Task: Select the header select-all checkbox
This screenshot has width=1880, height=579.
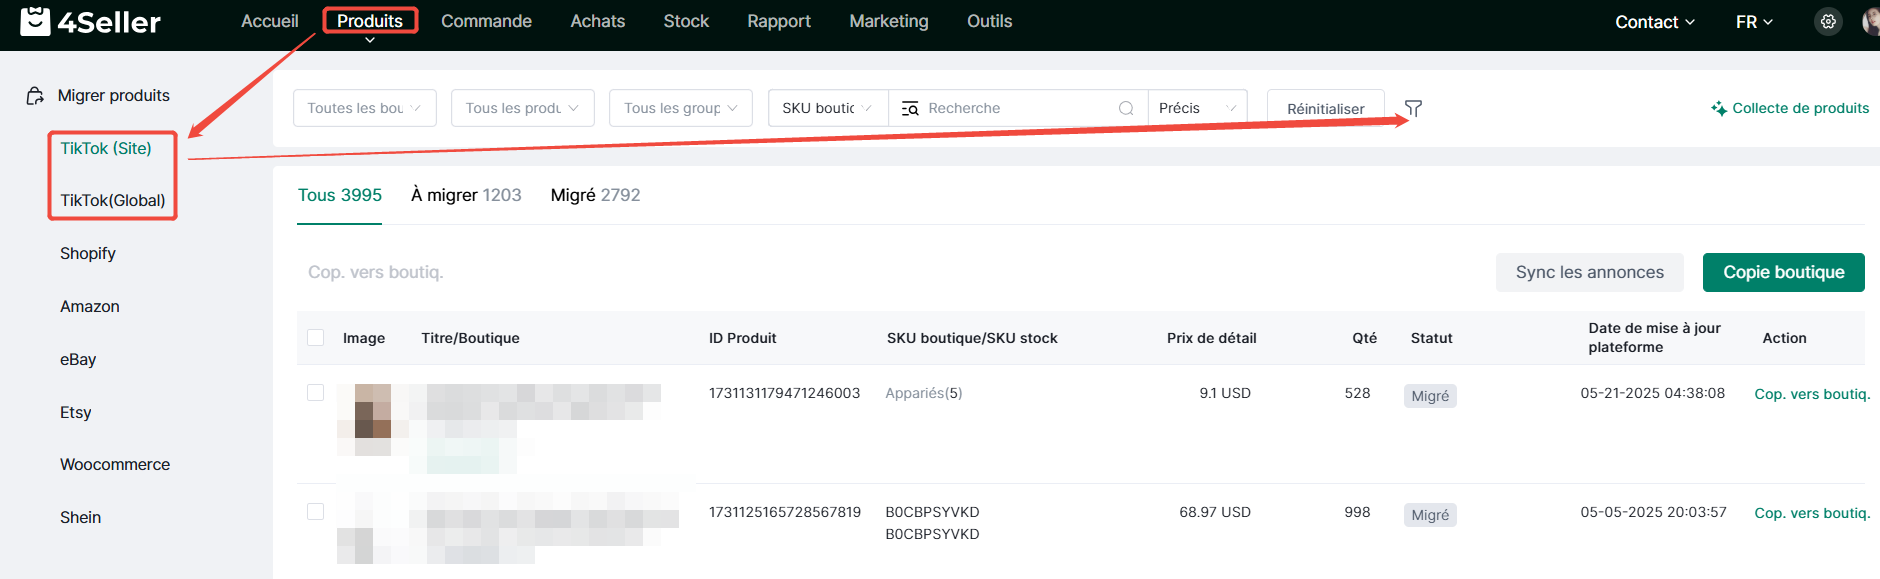Action: 315,338
